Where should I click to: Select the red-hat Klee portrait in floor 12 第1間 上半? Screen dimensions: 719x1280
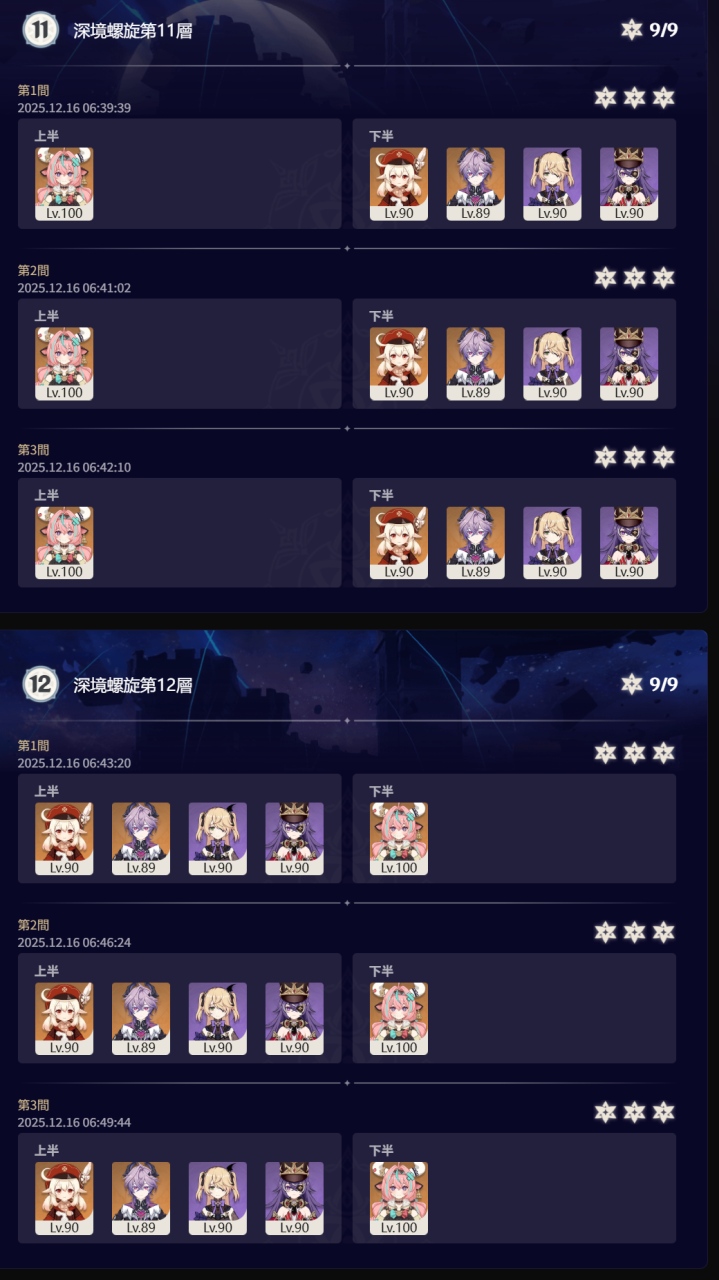[64, 839]
